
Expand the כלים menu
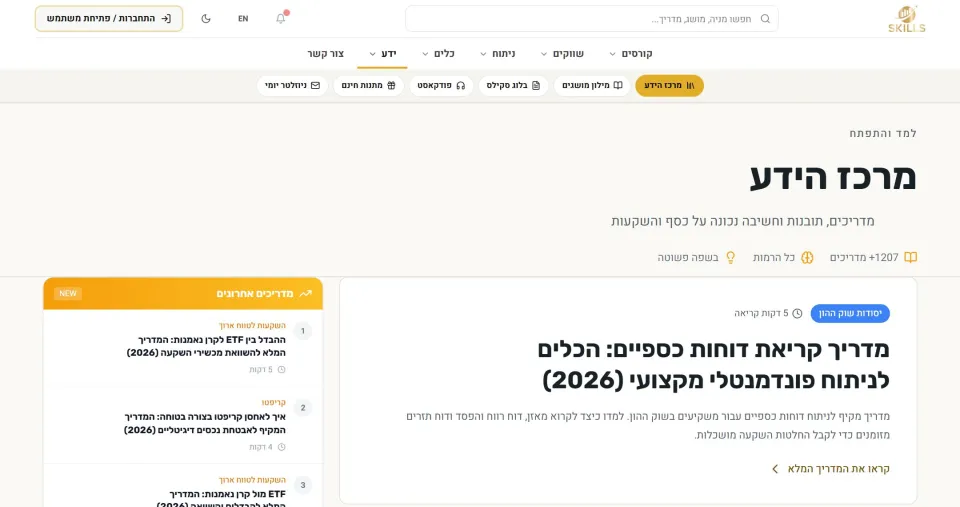pyautogui.click(x=438, y=54)
